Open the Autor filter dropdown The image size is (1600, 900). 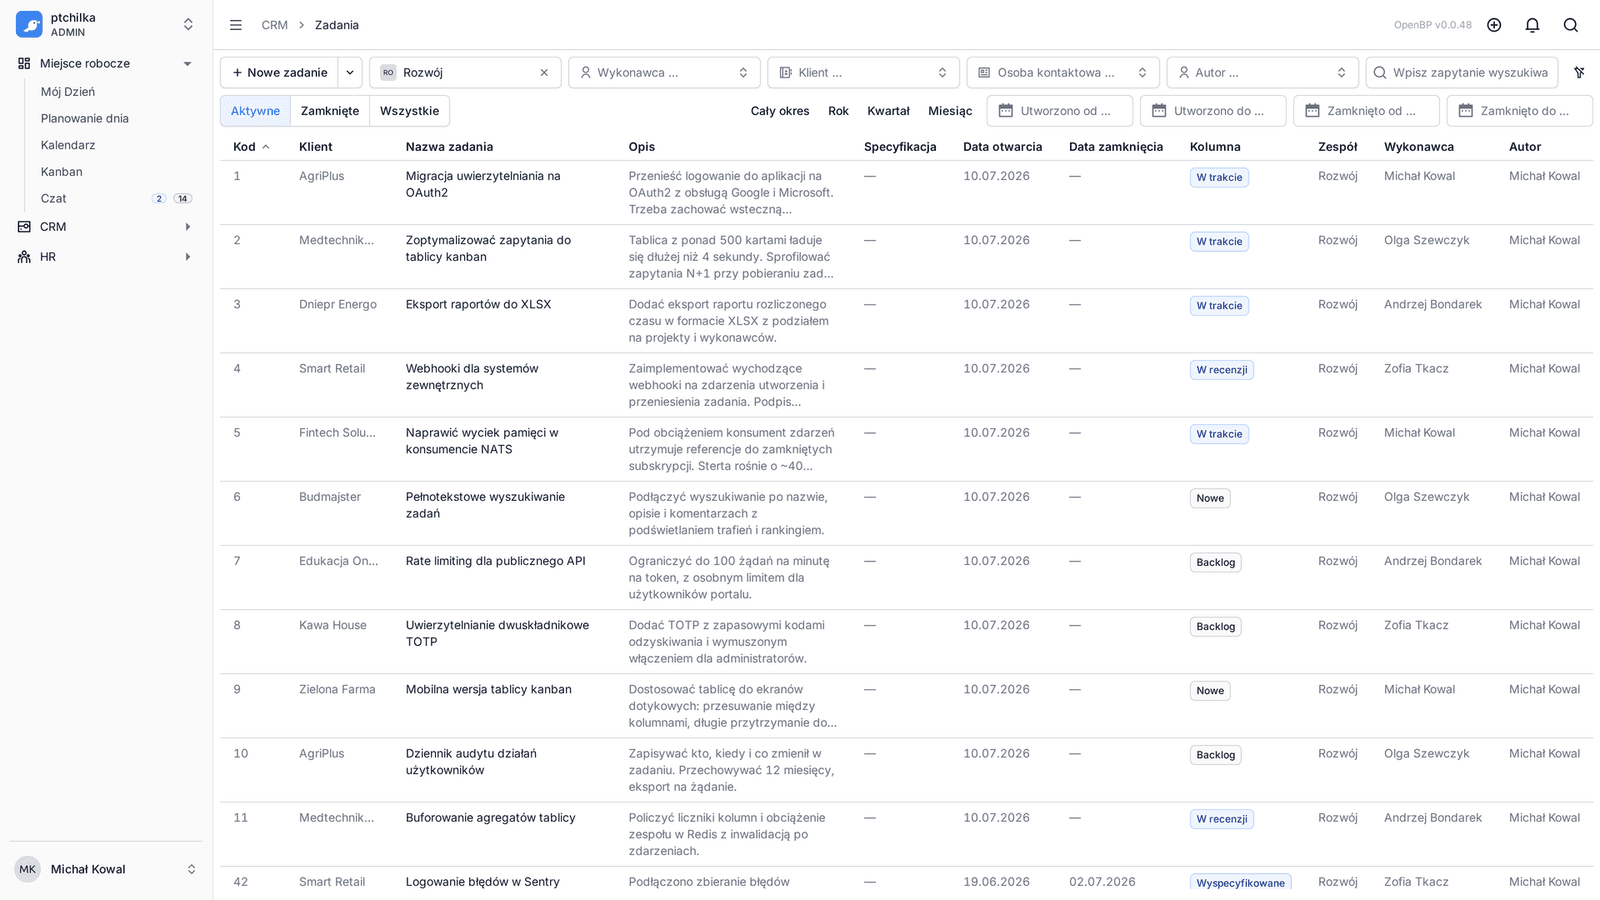[x=1263, y=72]
